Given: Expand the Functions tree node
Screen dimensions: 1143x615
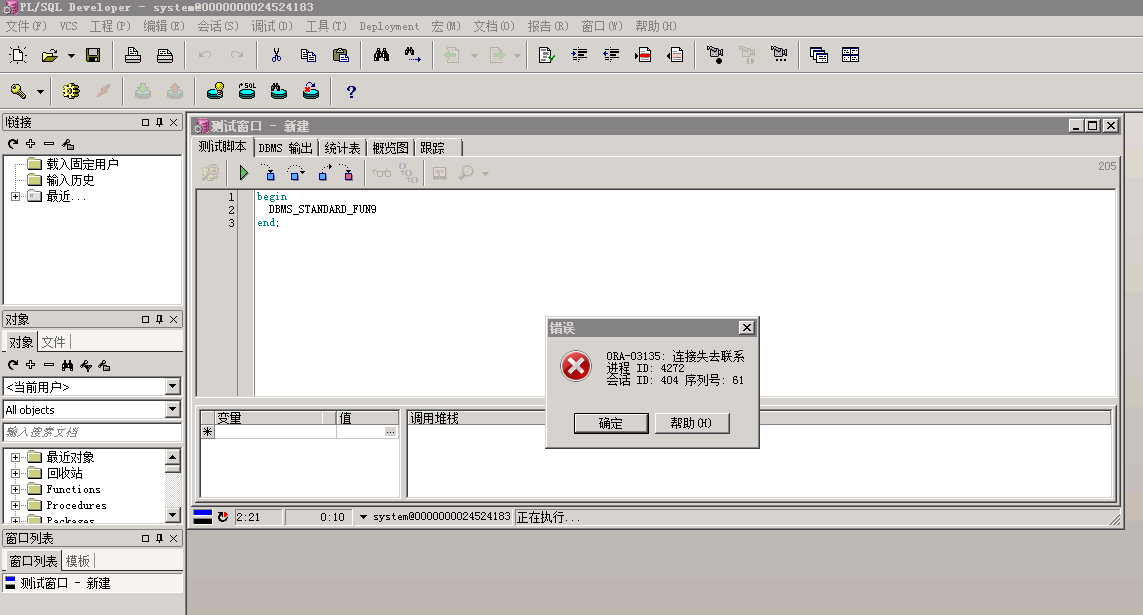Looking at the screenshot, I should pyautogui.click(x=16, y=489).
